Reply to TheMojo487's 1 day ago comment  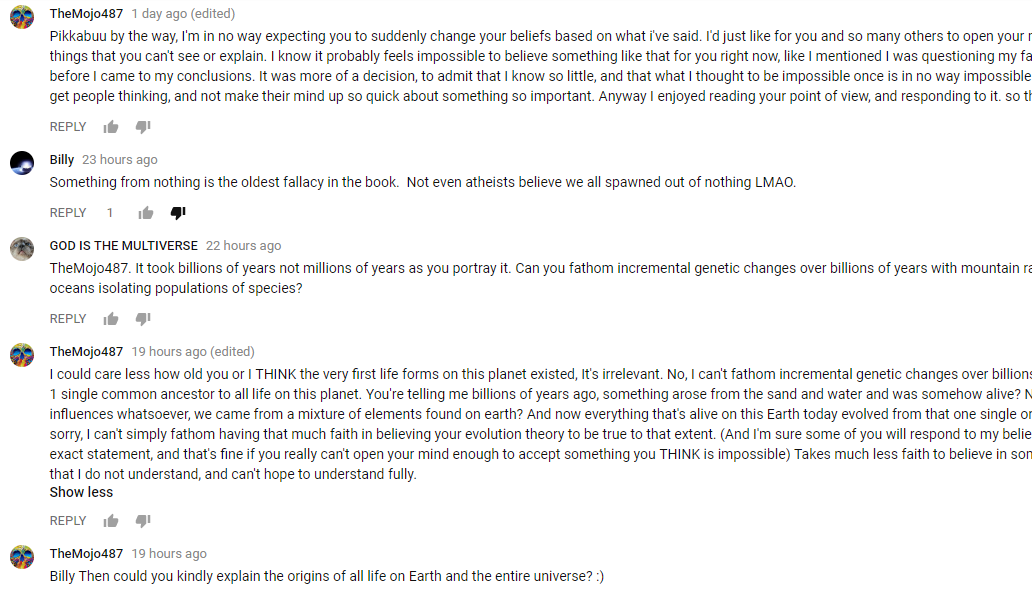coord(68,126)
